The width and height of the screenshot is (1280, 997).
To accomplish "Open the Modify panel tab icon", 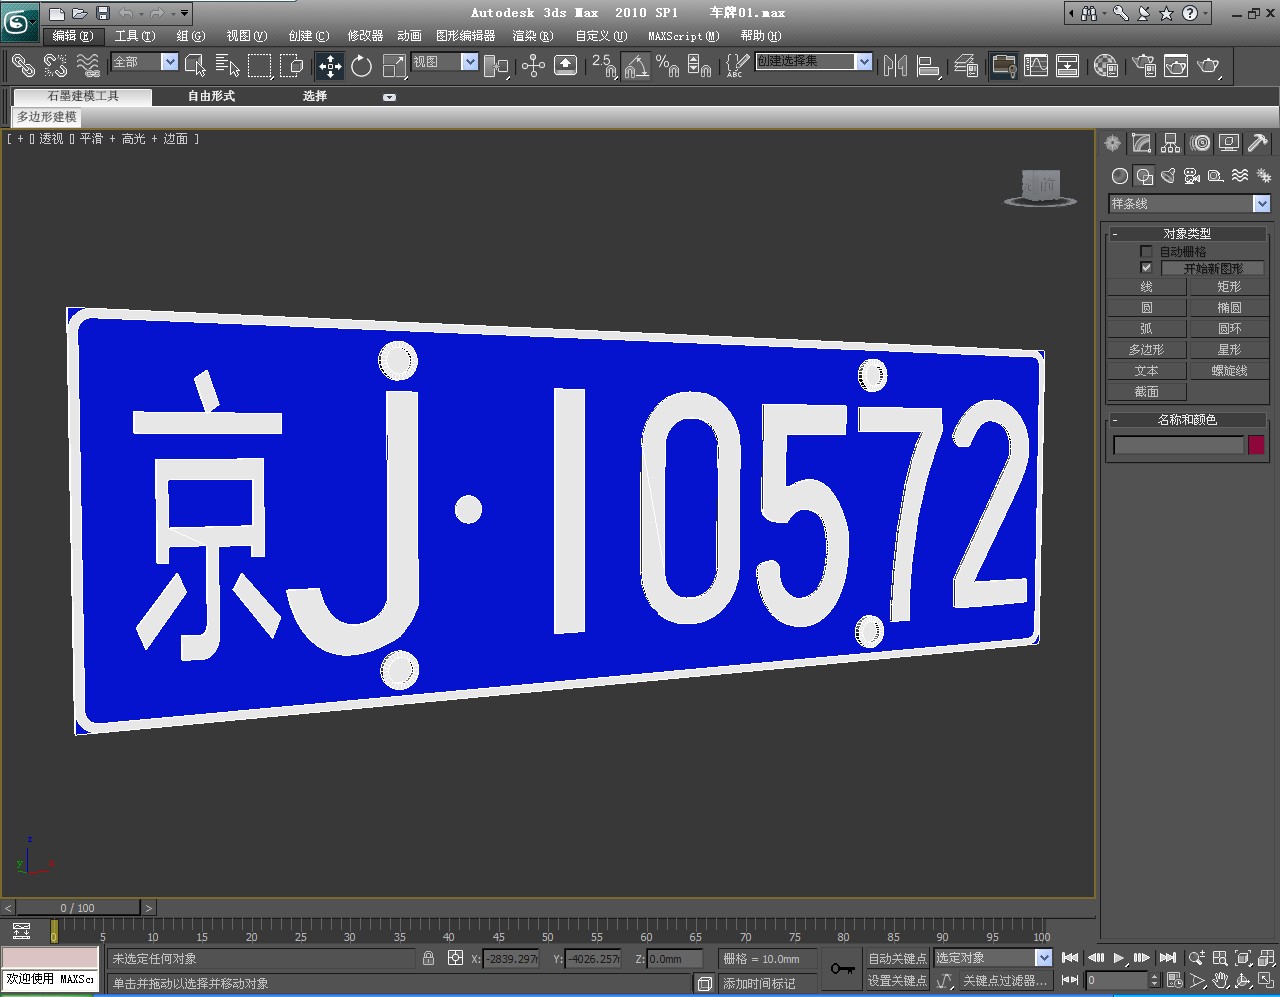I will coord(1142,144).
